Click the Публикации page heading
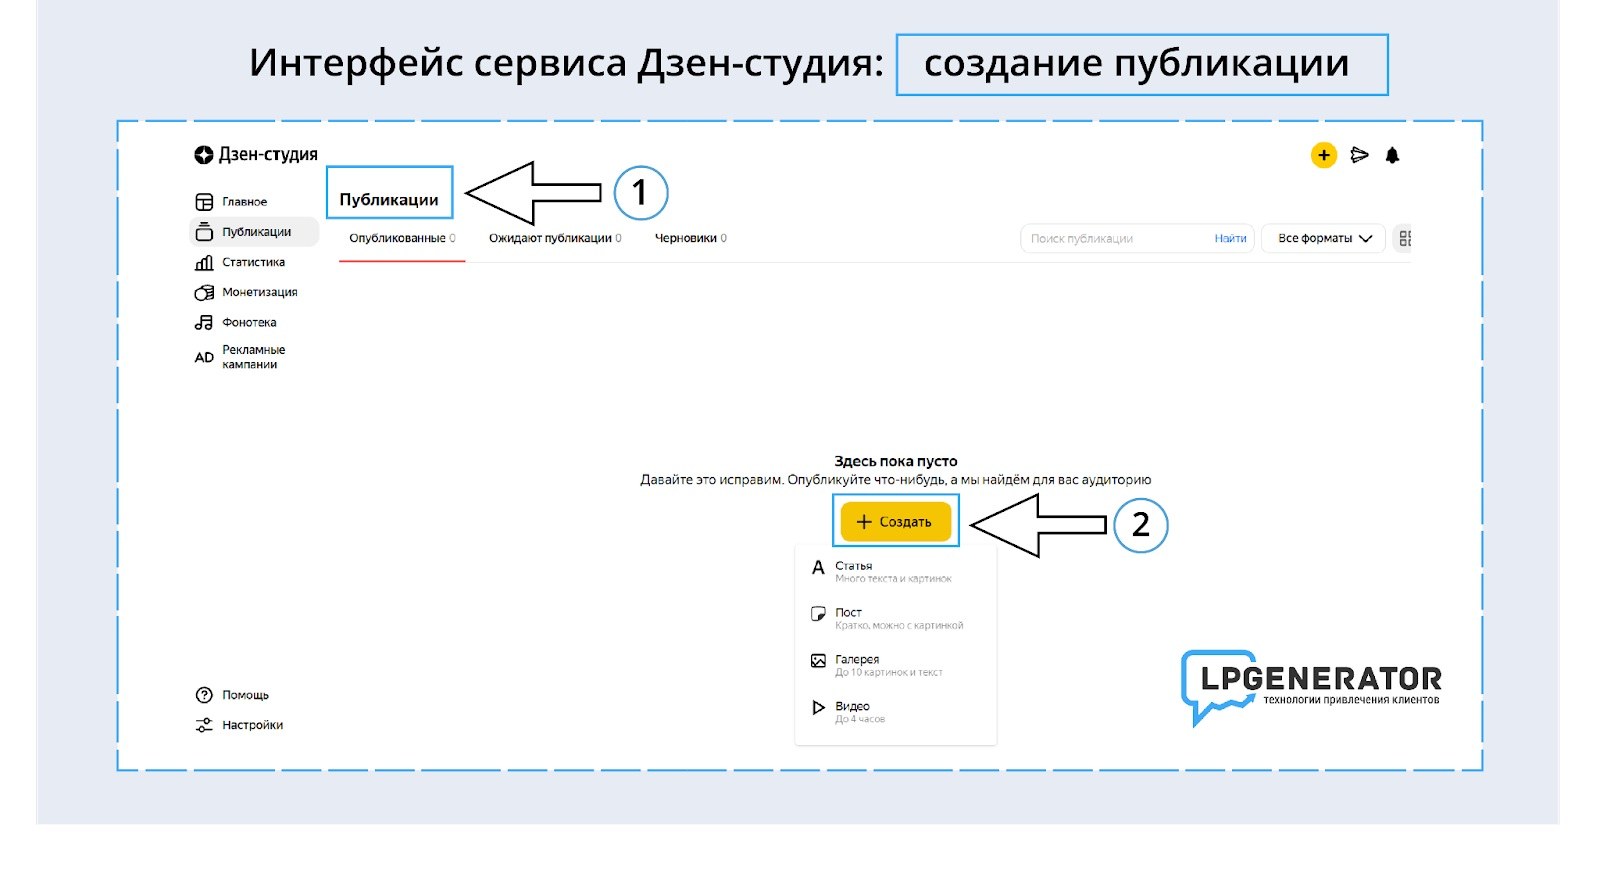1600x888 pixels. point(389,200)
